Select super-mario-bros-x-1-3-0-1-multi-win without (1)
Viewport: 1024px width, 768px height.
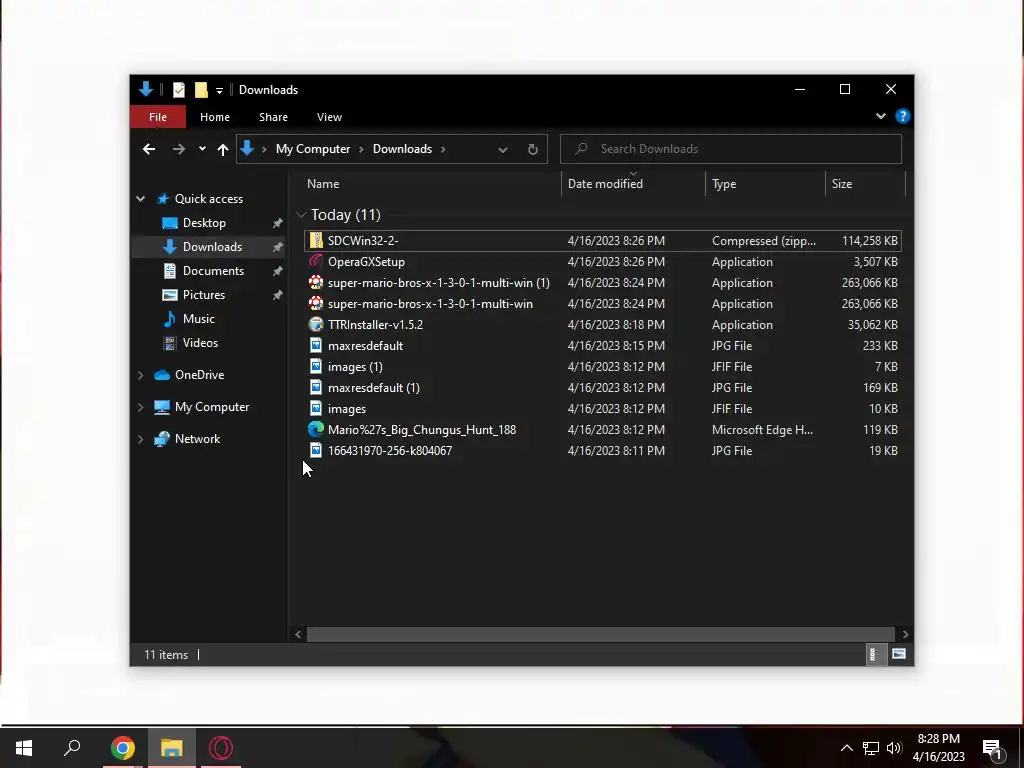click(x=430, y=304)
